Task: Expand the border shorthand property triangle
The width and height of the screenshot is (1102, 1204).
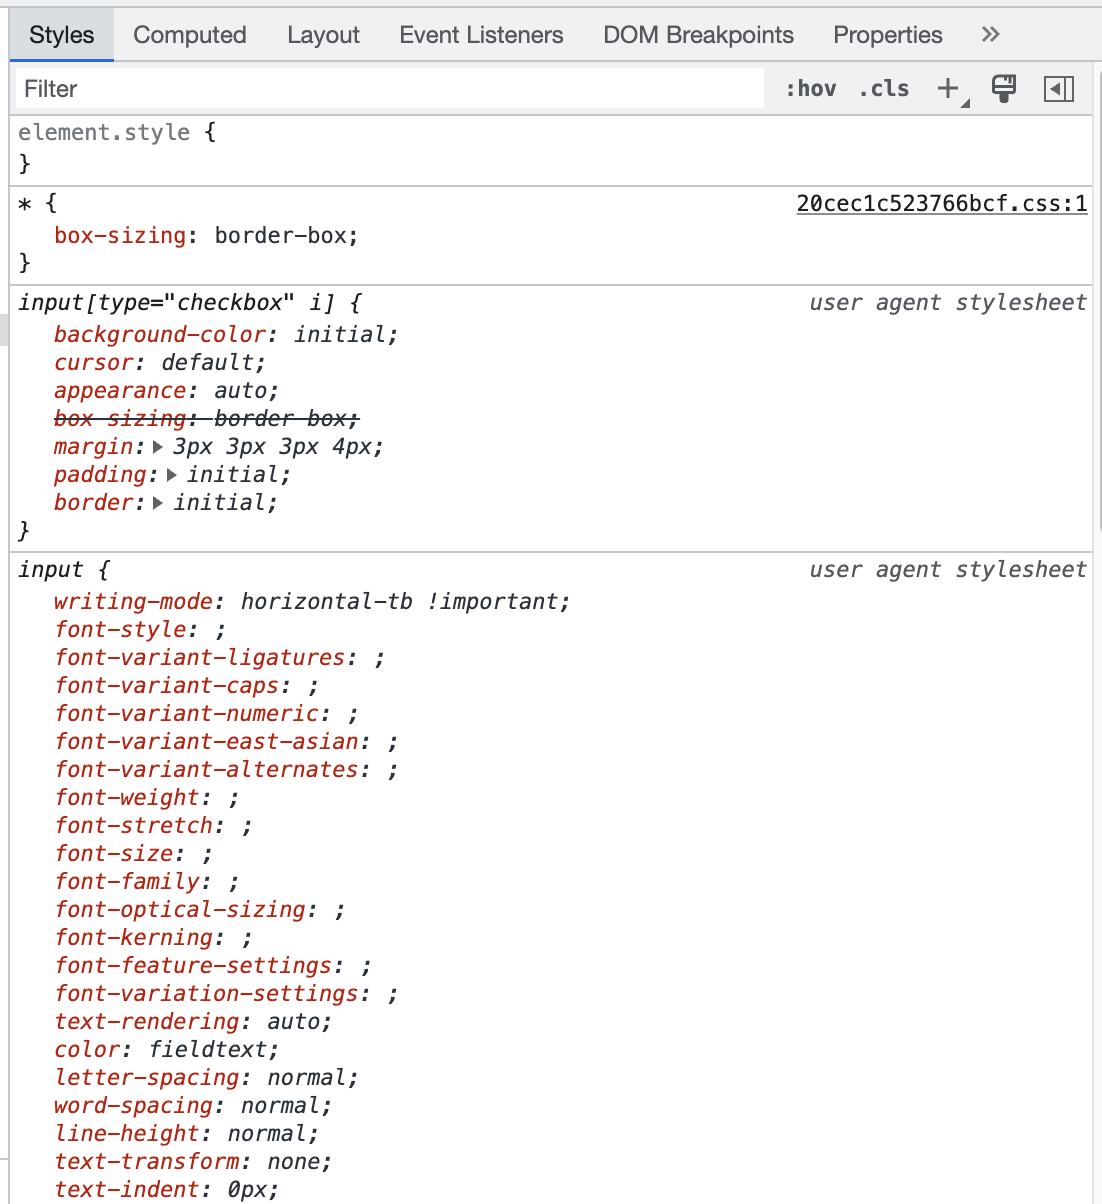Action: 158,503
